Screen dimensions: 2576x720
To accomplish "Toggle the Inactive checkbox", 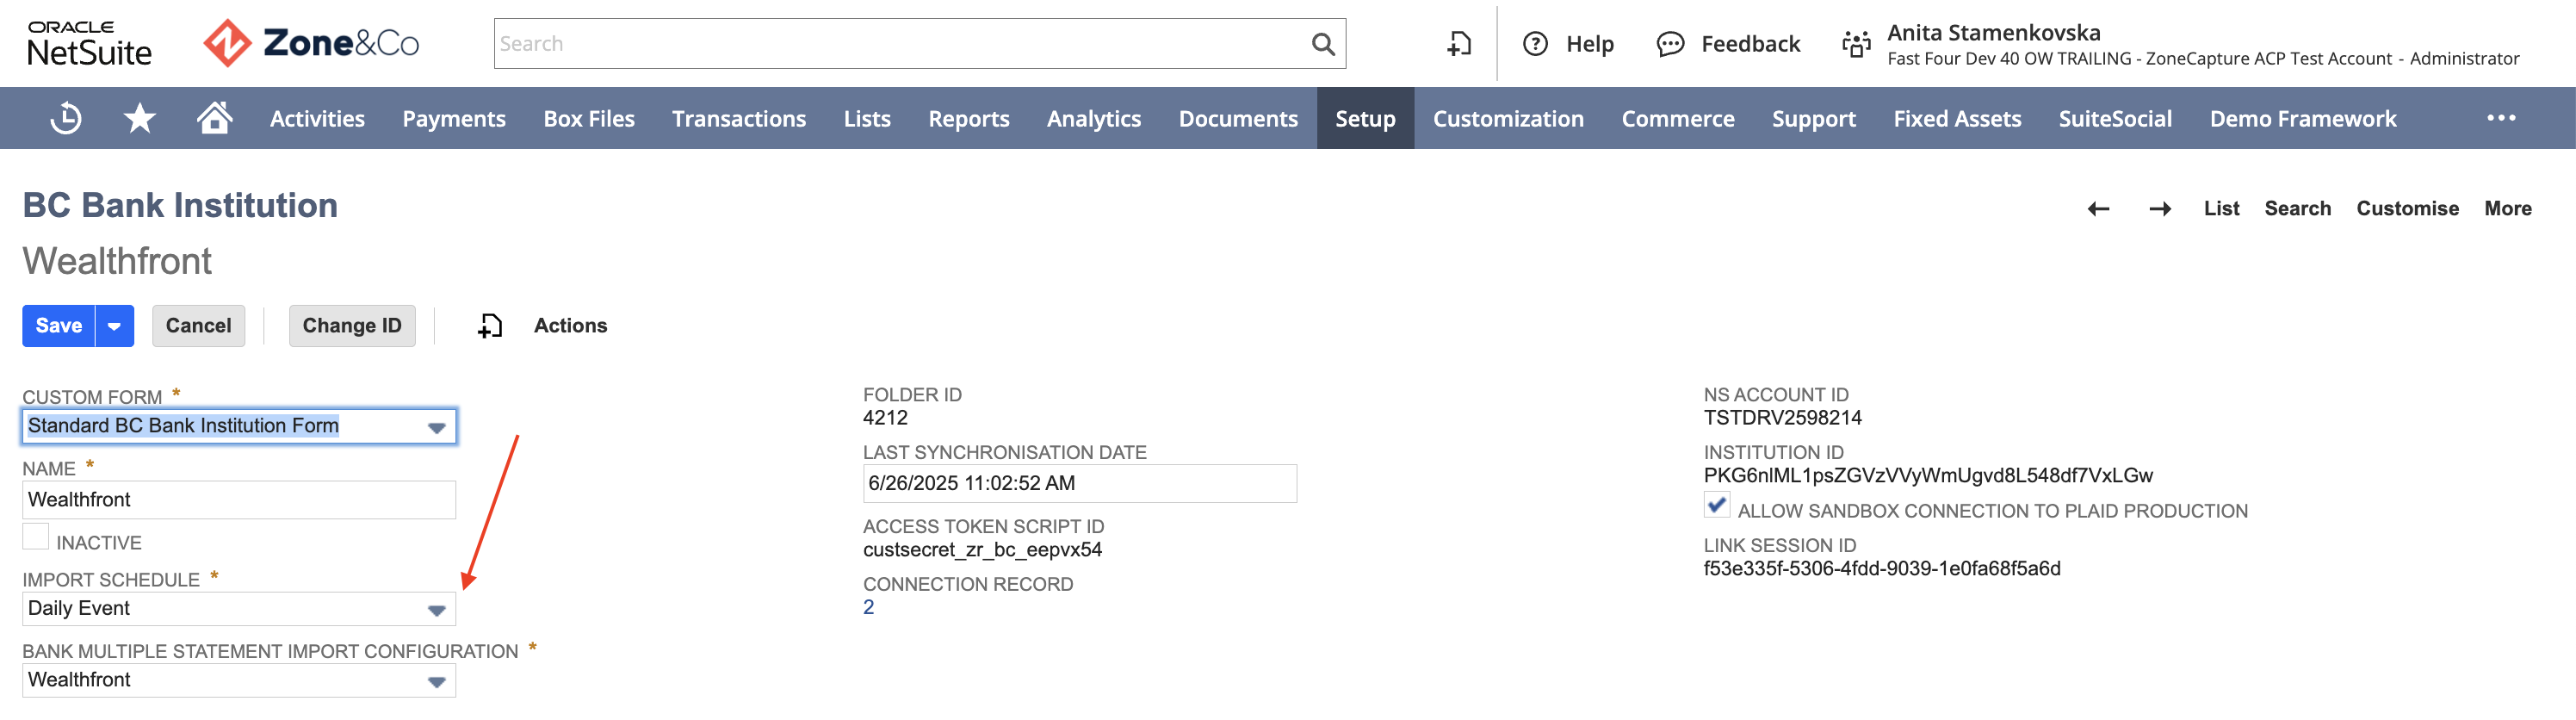I will [36, 536].
